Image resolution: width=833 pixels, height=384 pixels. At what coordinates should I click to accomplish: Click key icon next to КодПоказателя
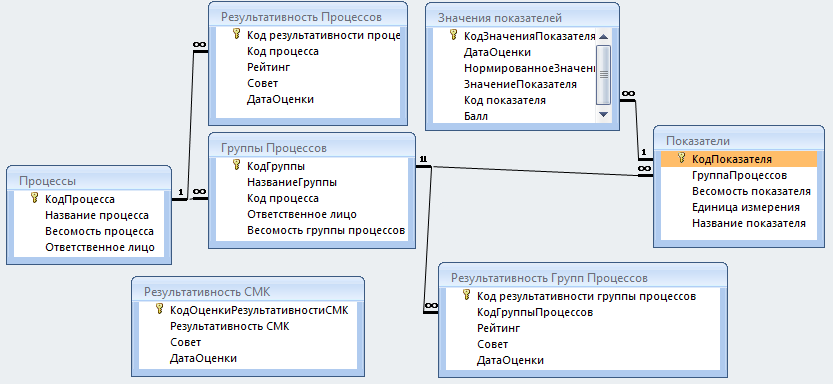(682, 158)
